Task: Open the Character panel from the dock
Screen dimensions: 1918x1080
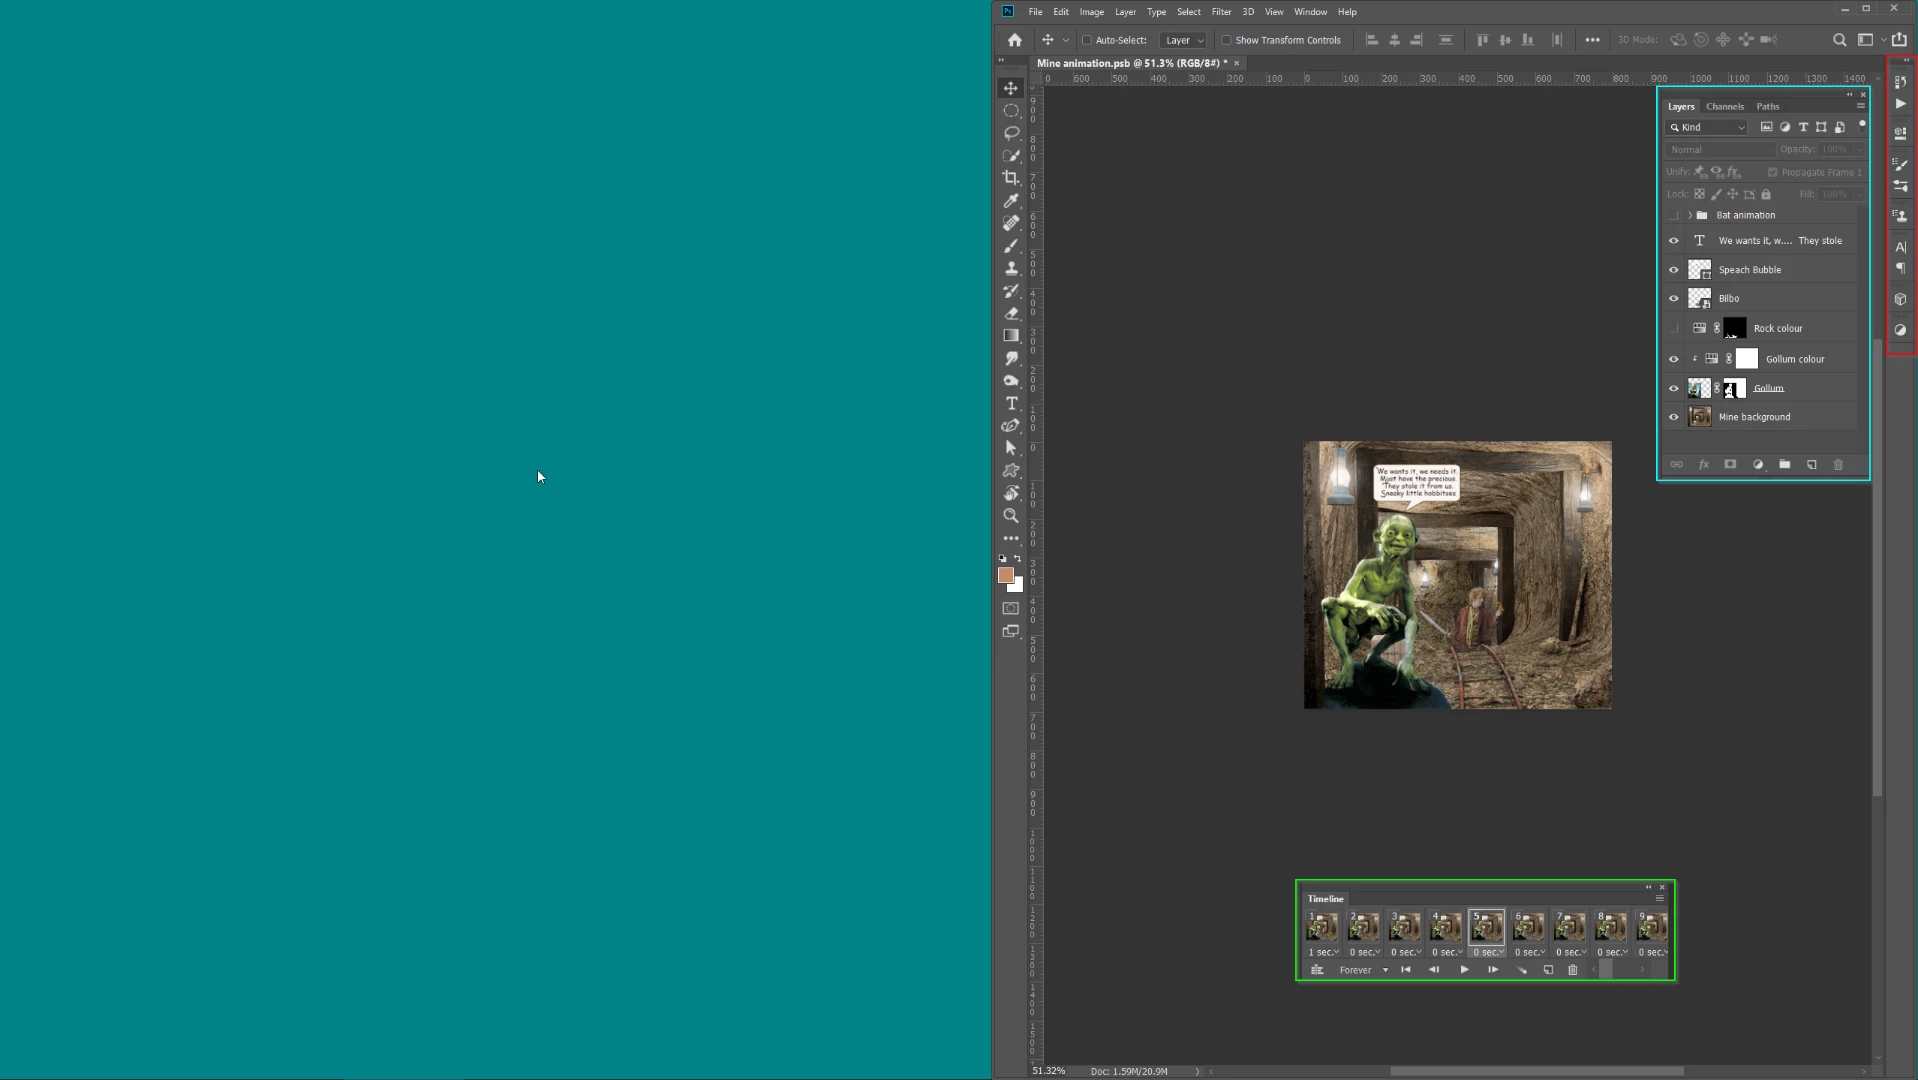Action: click(1900, 247)
